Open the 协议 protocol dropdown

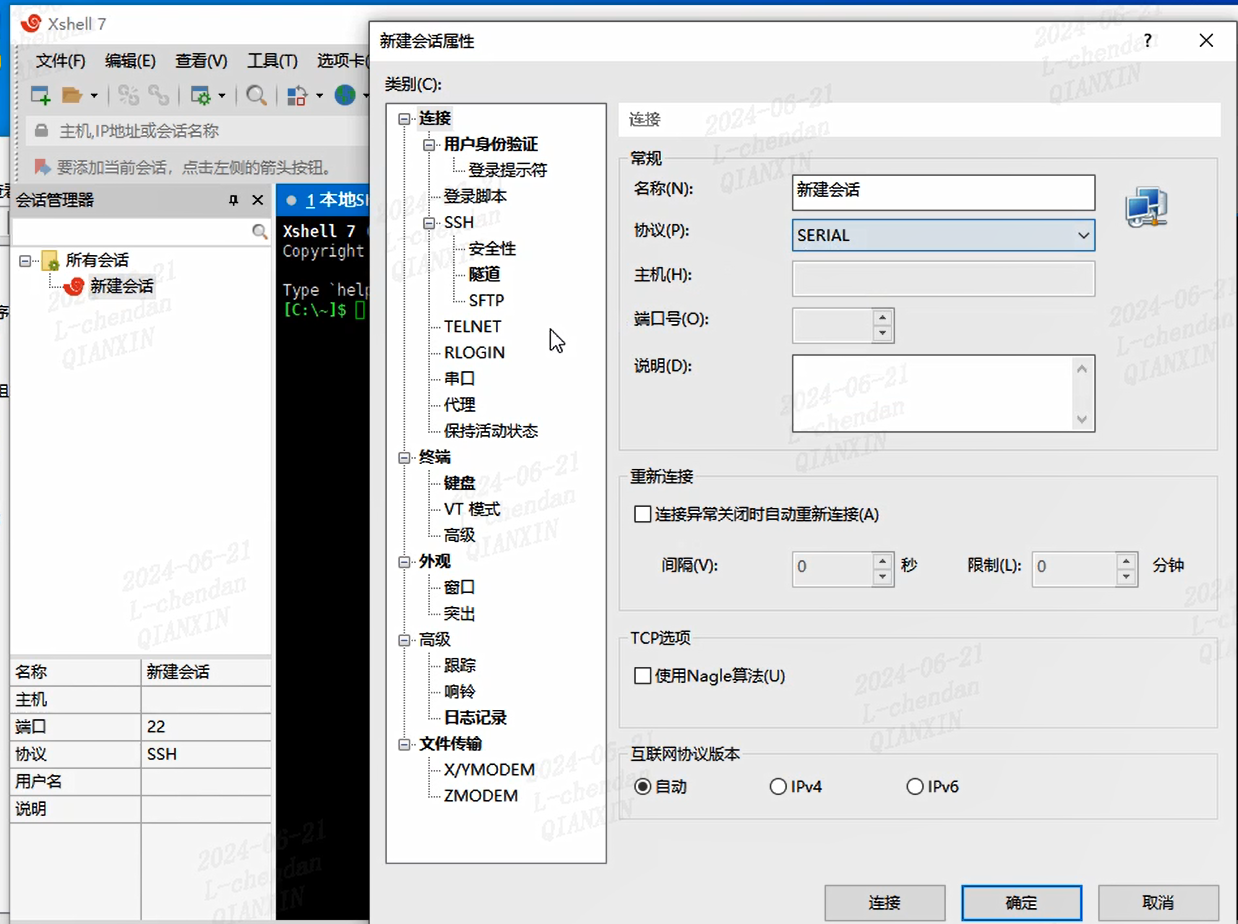click(943, 235)
